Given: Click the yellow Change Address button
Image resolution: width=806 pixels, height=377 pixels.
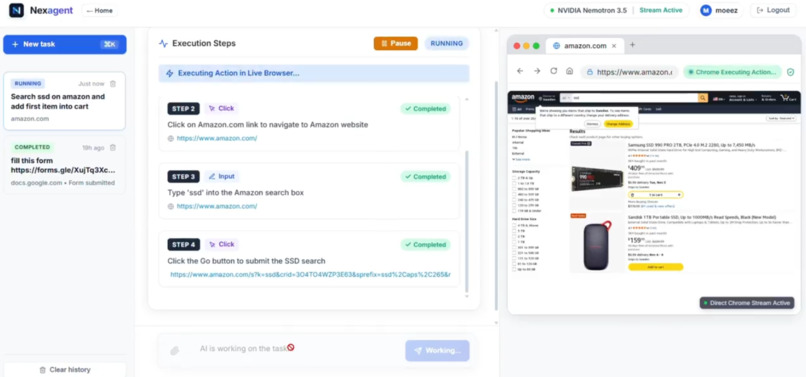Looking at the screenshot, I should pos(617,123).
